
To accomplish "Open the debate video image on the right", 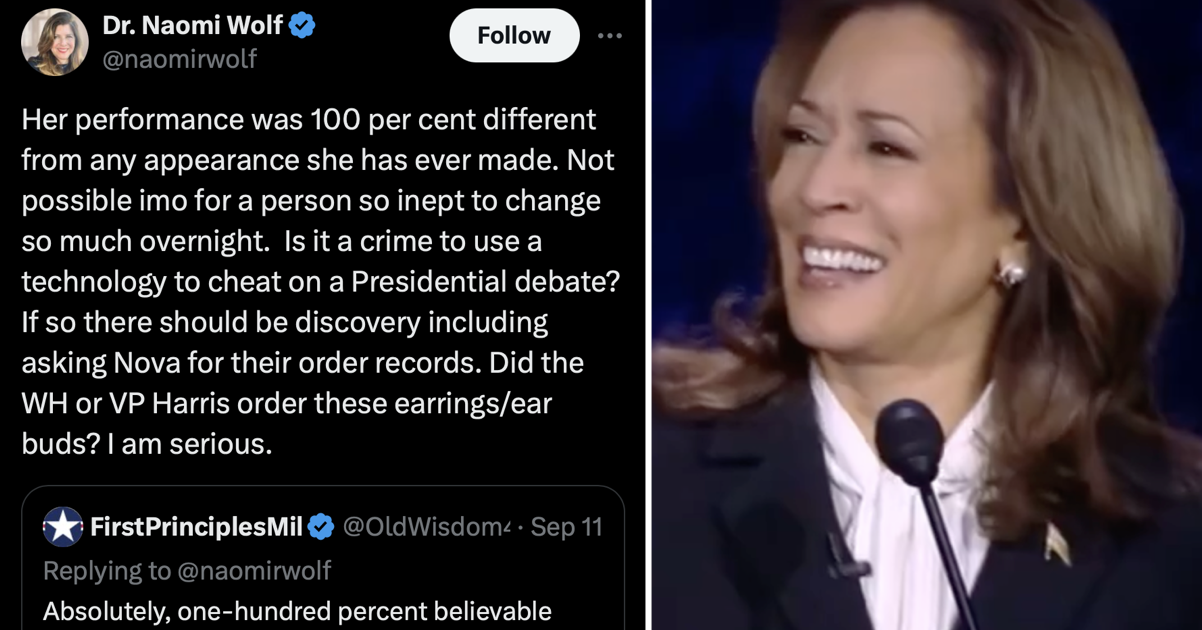I will pyautogui.click(x=927, y=315).
